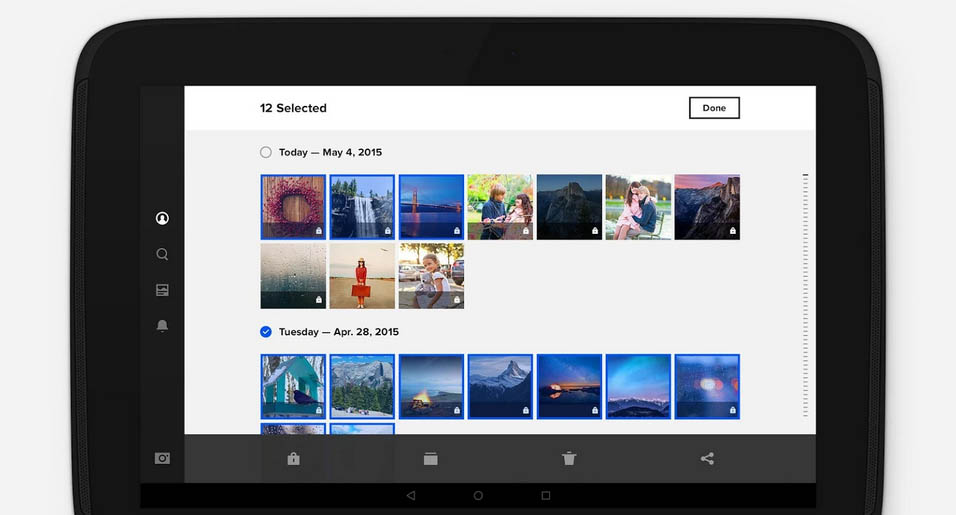This screenshot has height=515, width=956.
Task: Share selected photos using the share icon
Action: point(707,459)
